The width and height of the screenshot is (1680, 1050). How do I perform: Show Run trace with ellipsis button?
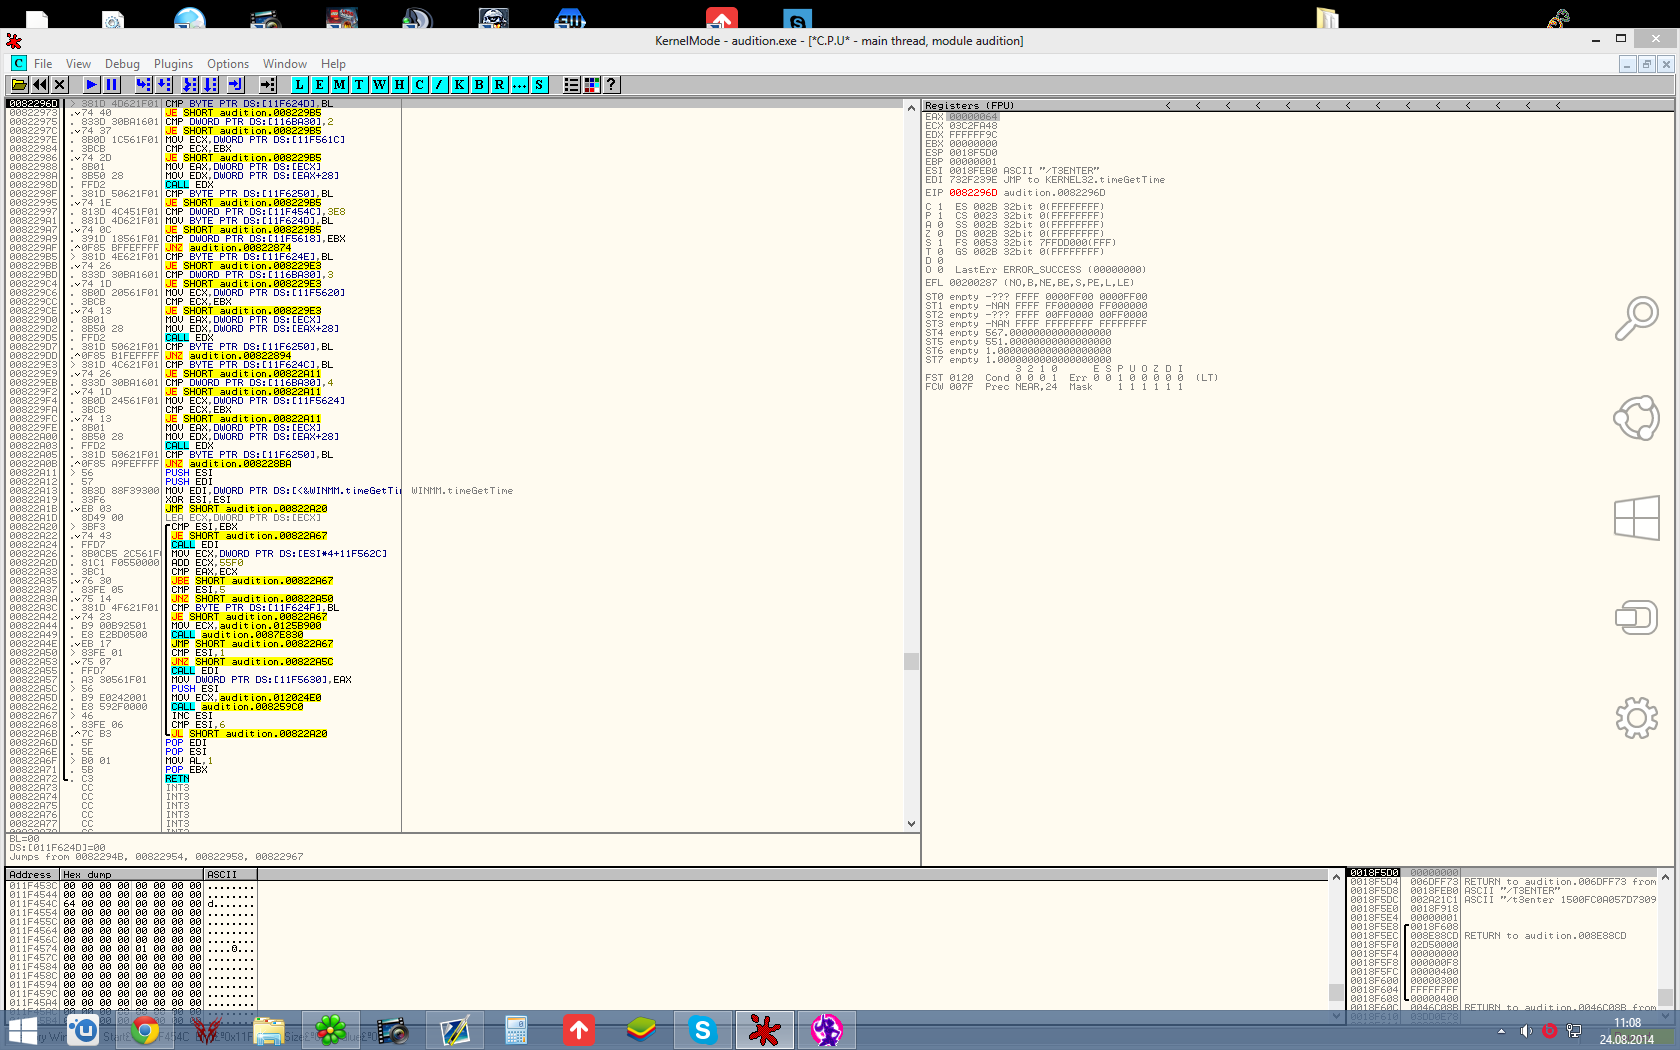tap(519, 85)
